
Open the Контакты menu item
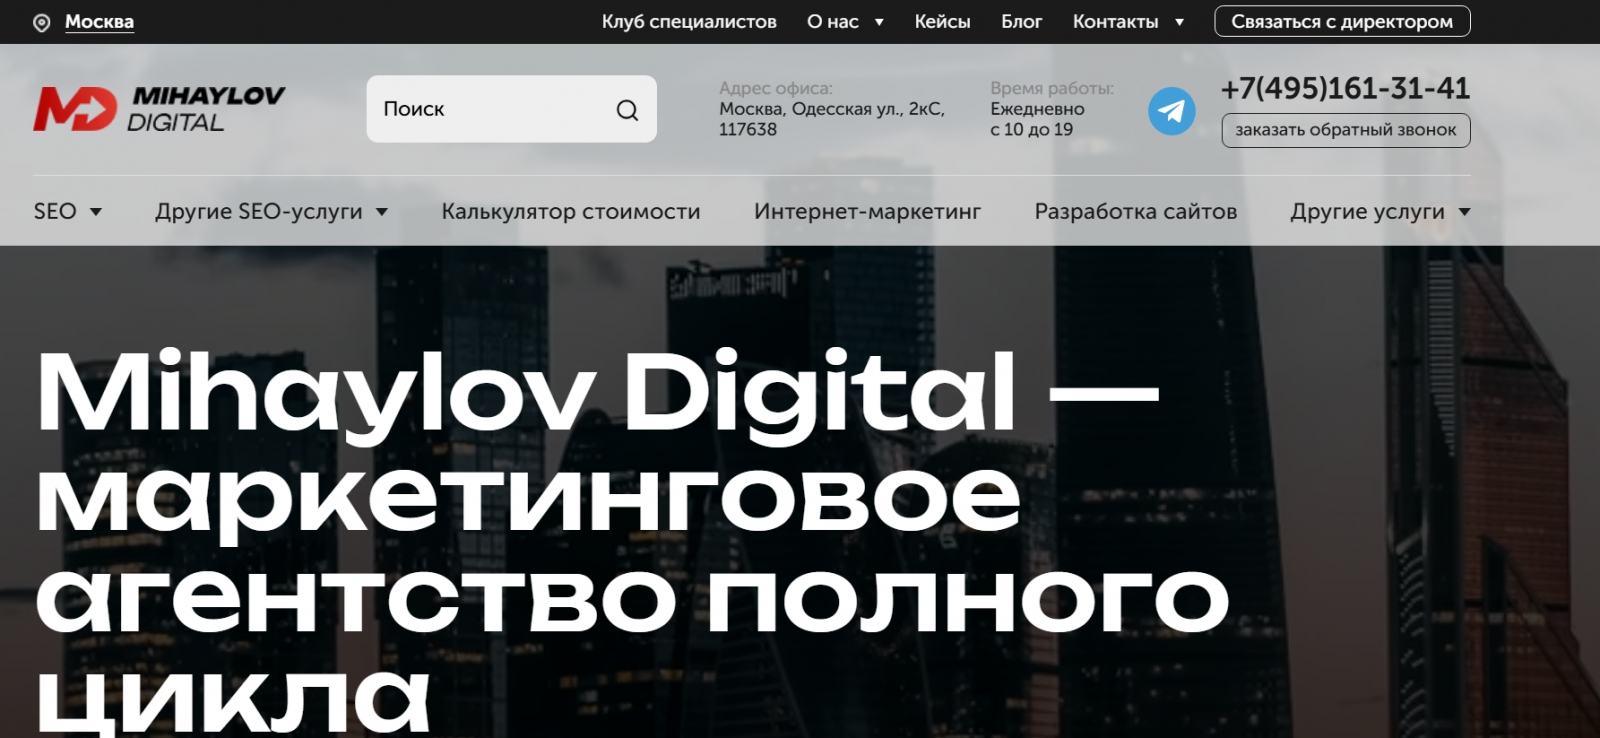[x=1115, y=22]
